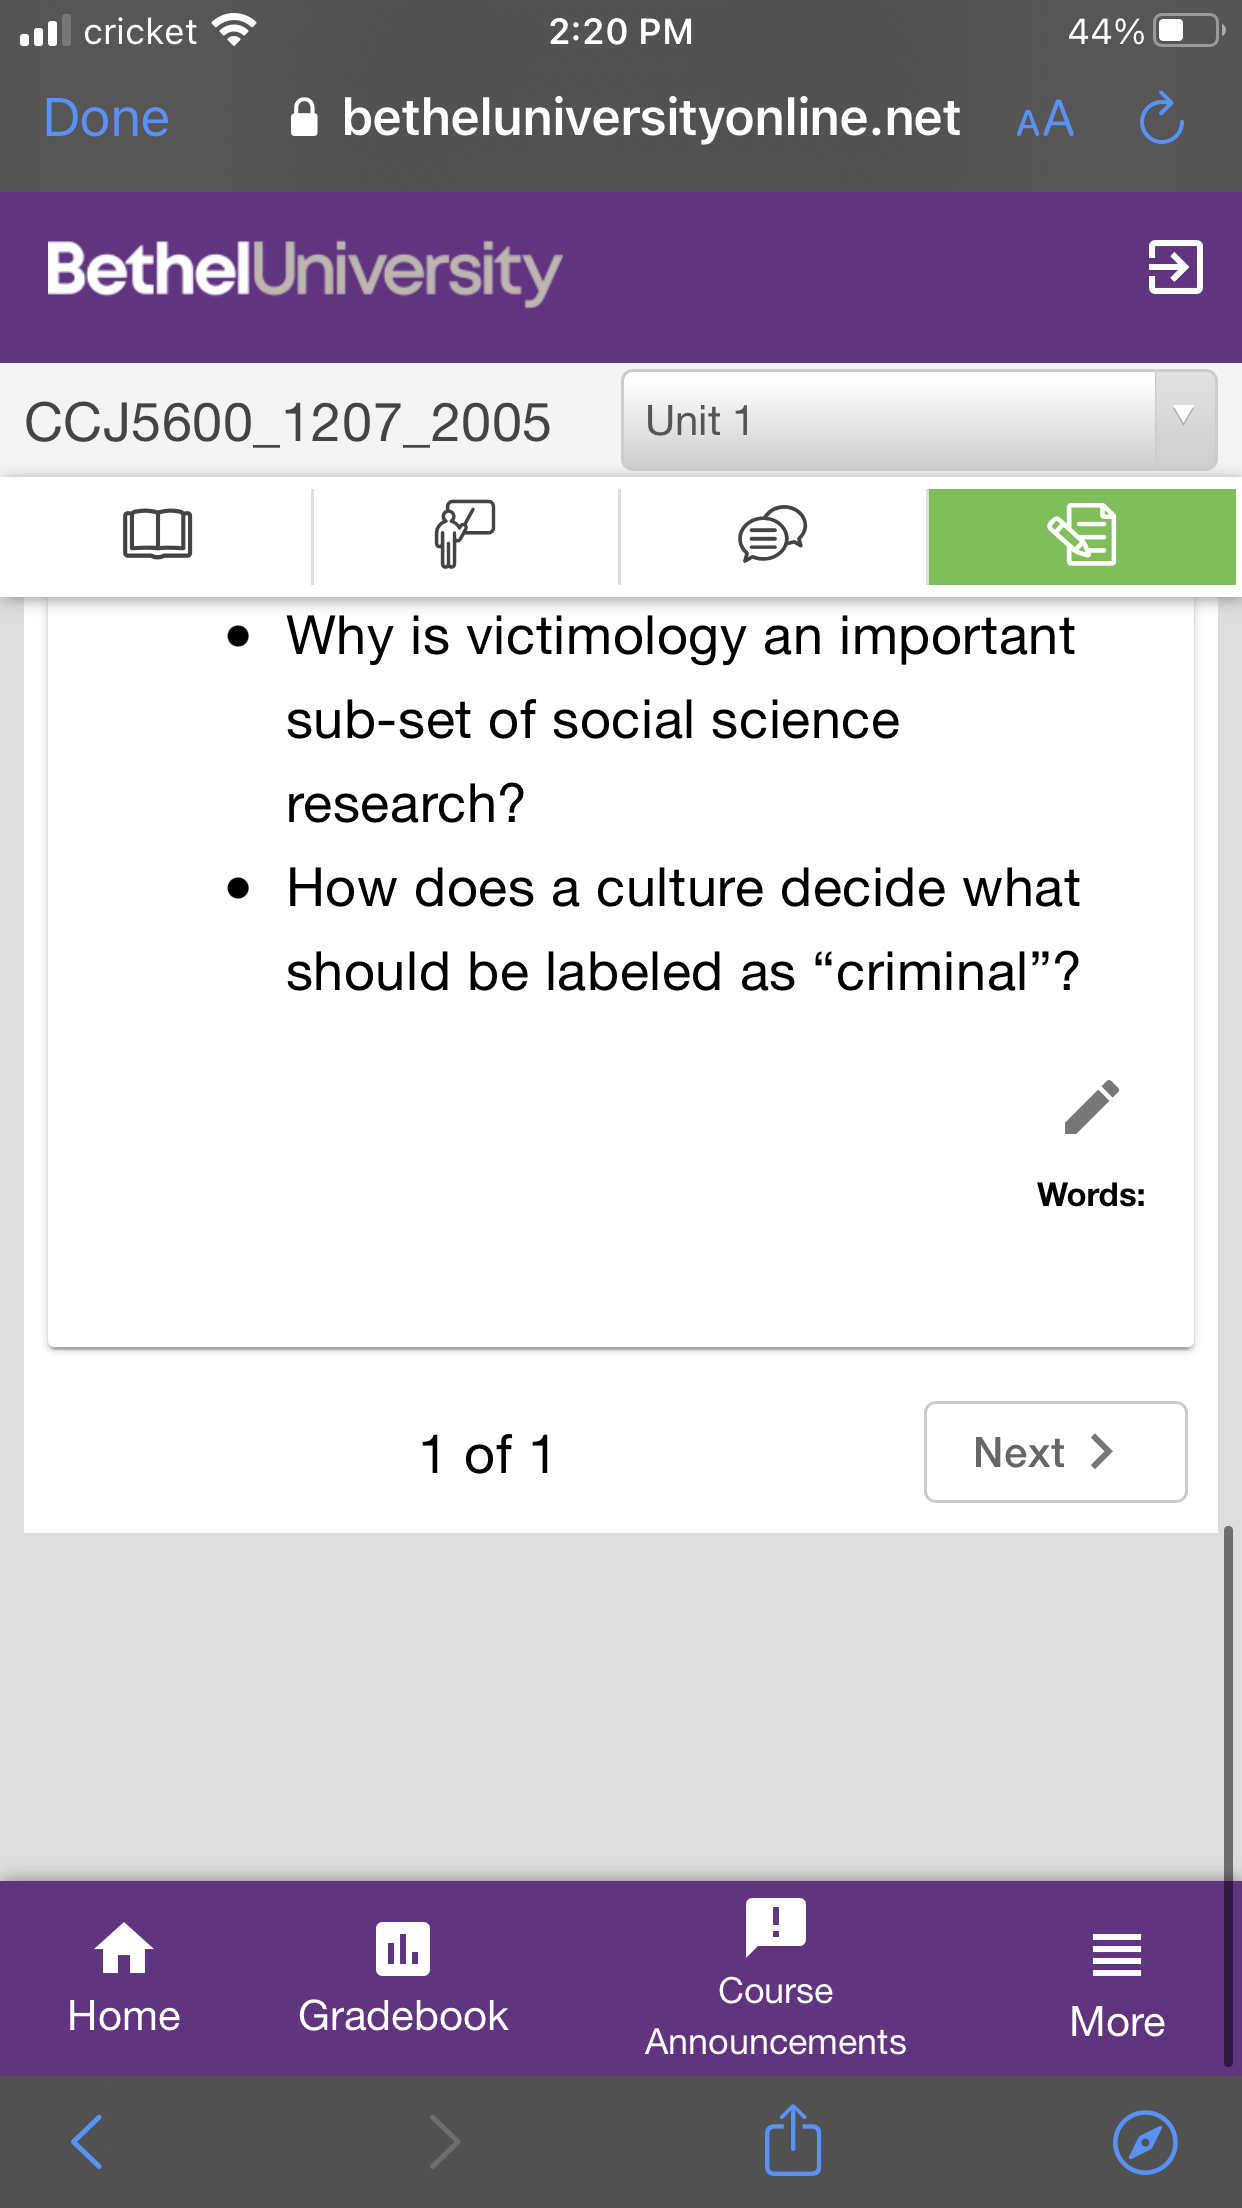Open in Safari compass icon
Image resolution: width=1242 pixels, height=2208 pixels.
pyautogui.click(x=1144, y=2142)
